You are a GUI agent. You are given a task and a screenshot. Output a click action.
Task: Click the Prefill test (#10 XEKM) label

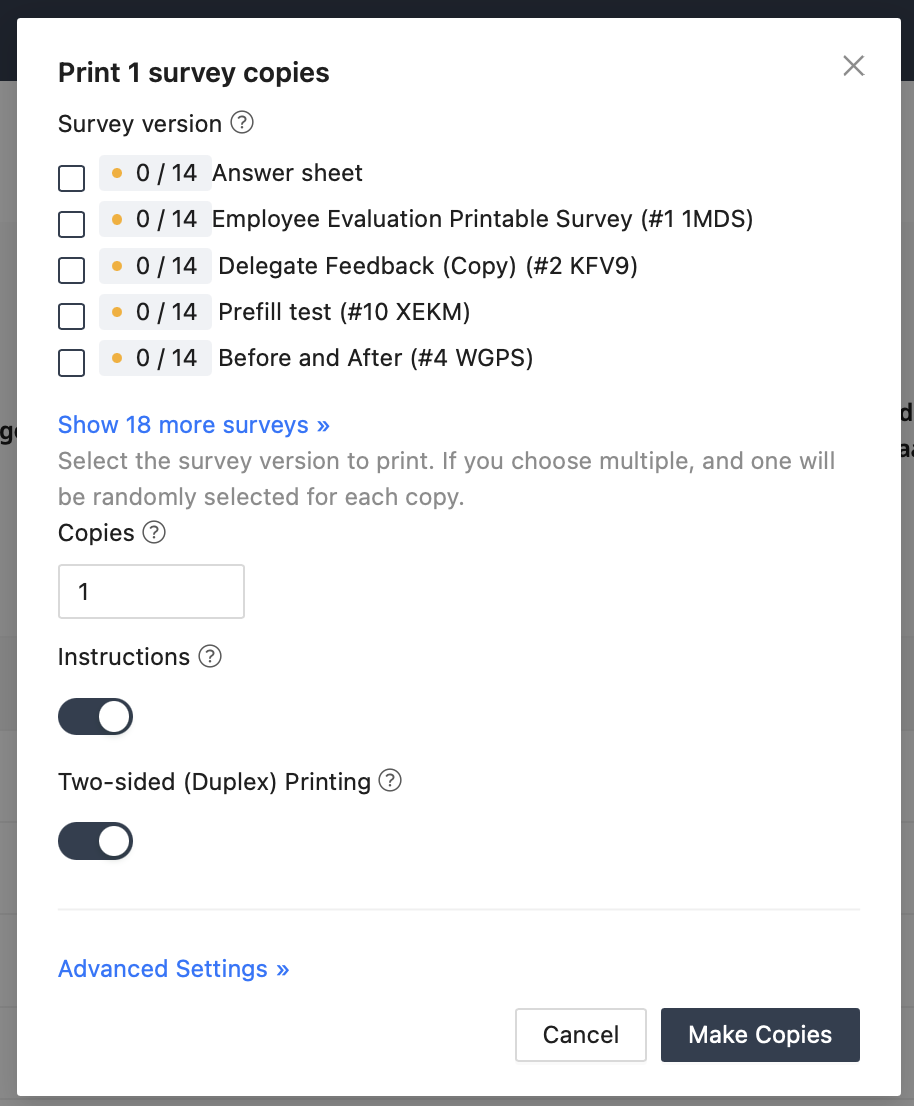(x=344, y=312)
